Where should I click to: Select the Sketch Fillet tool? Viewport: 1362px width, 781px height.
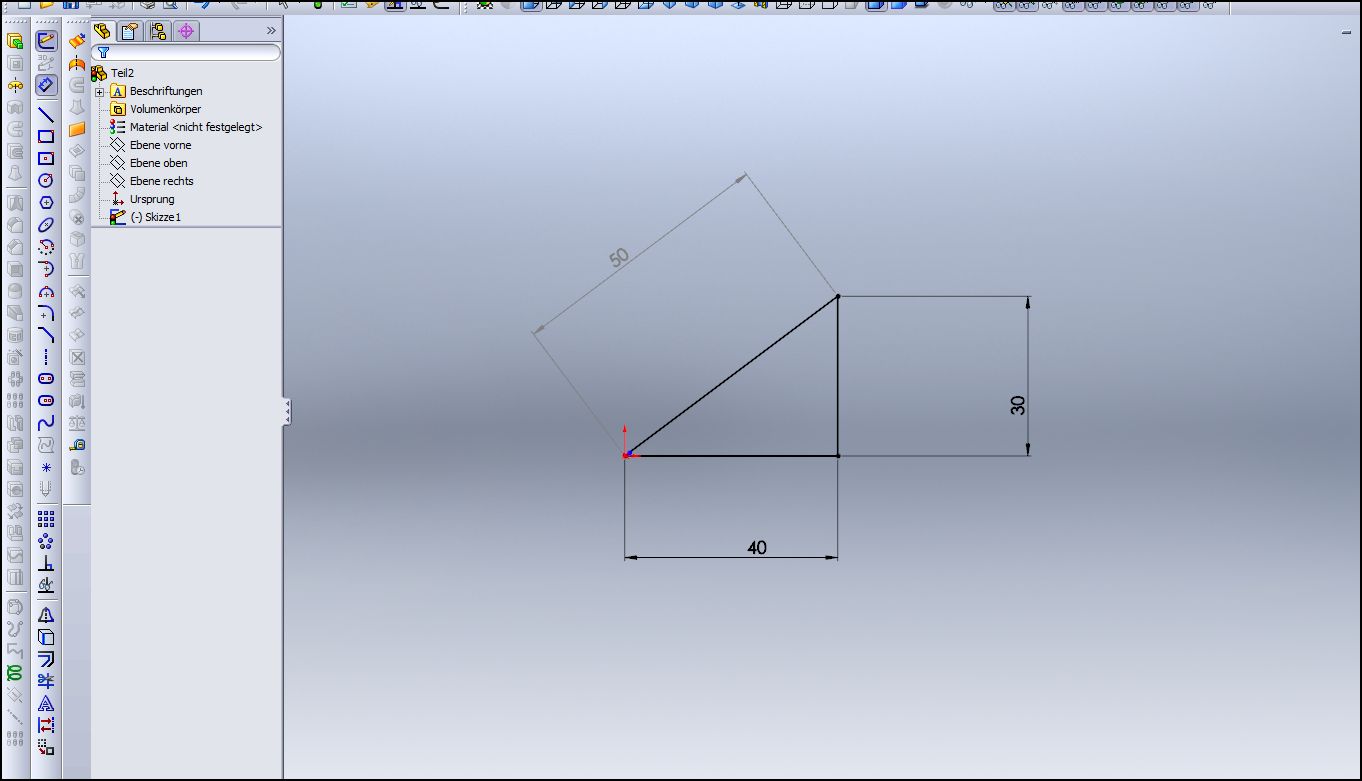[x=46, y=313]
